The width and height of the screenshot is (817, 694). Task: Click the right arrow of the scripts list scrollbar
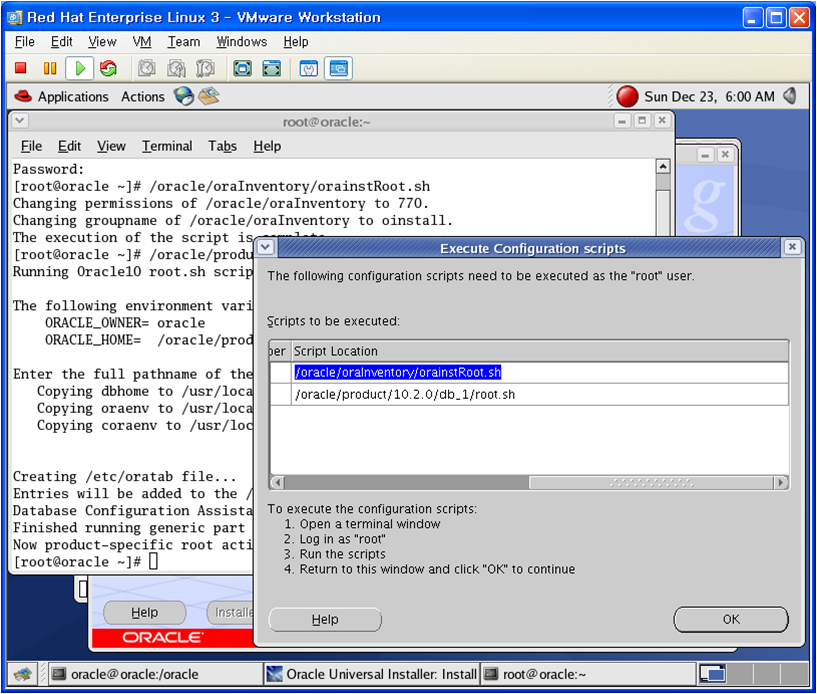coord(780,482)
